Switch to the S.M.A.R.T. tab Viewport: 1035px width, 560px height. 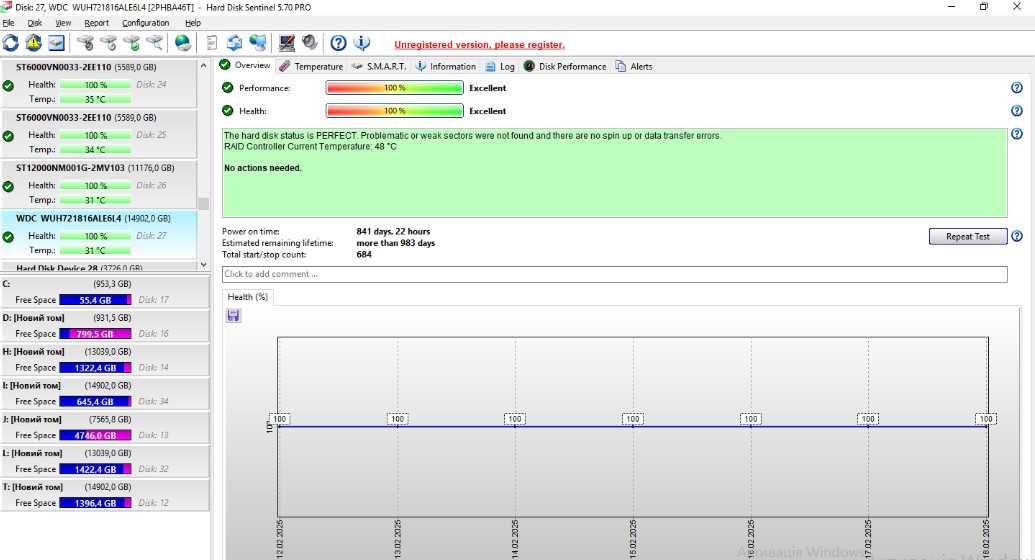[379, 66]
